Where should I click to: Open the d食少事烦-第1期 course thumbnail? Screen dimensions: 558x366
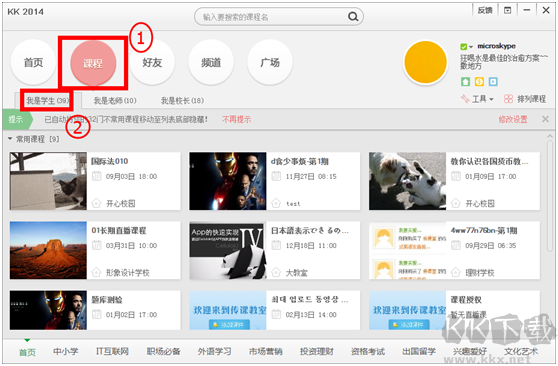coord(228,181)
